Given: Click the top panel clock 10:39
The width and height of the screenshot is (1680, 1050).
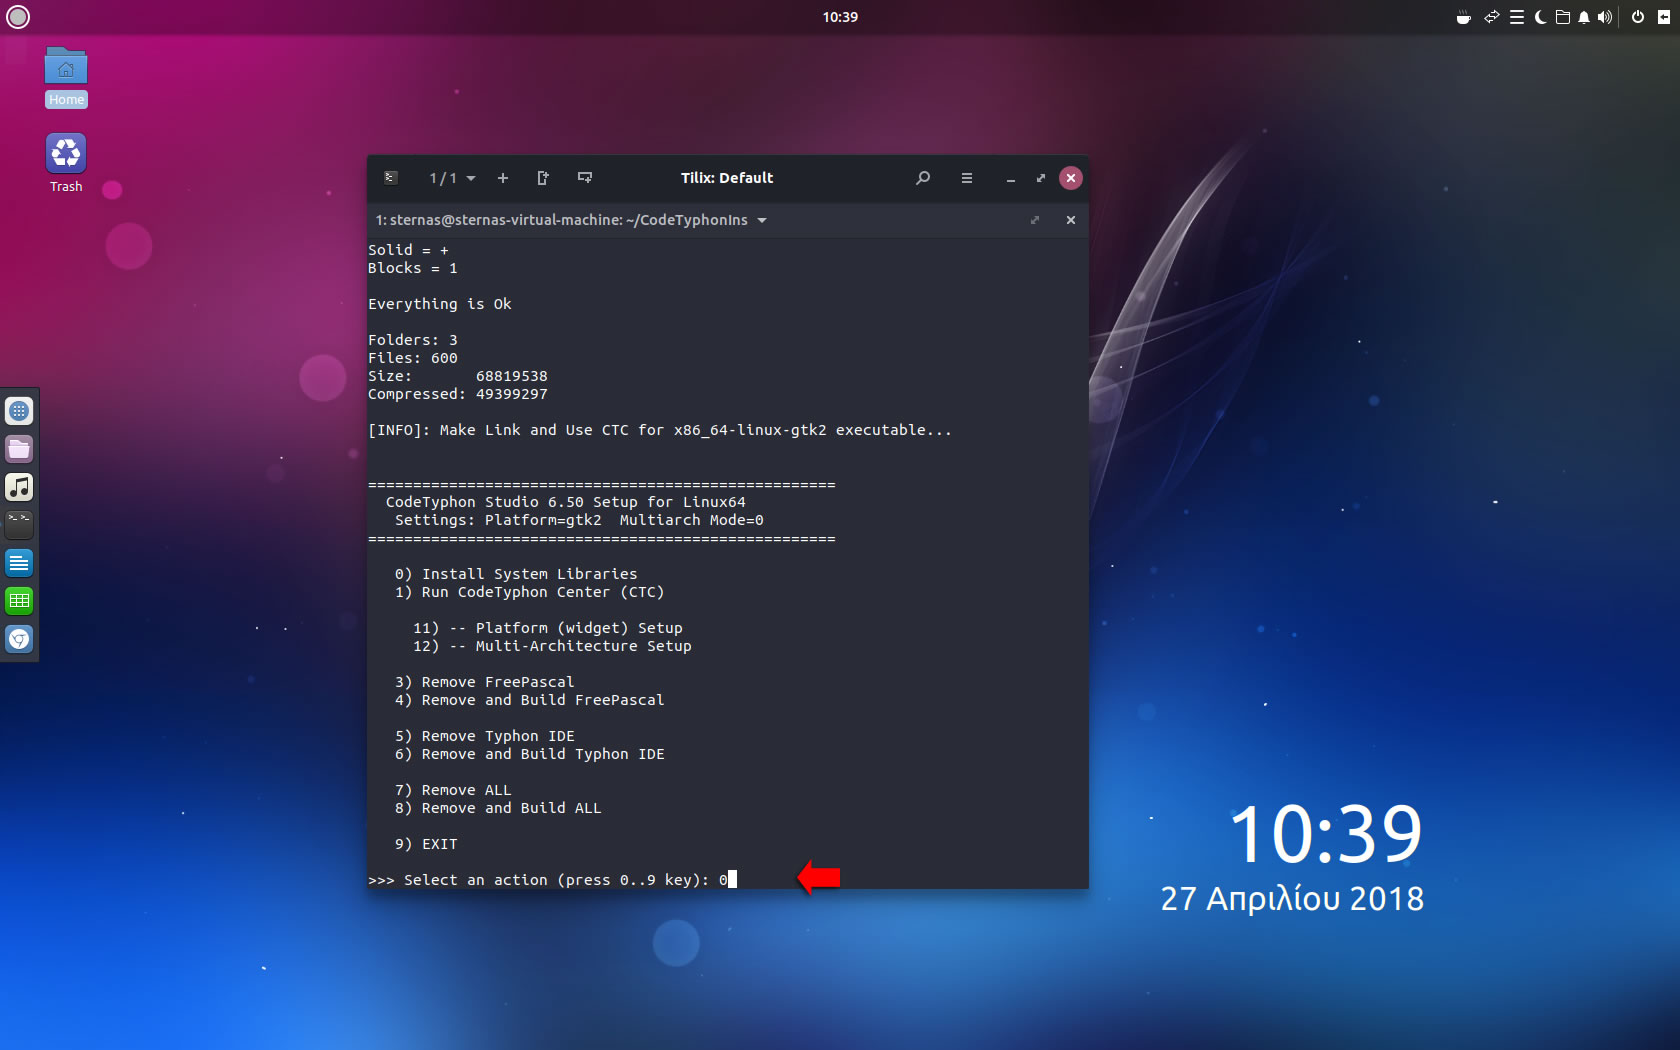Looking at the screenshot, I should pos(840,17).
